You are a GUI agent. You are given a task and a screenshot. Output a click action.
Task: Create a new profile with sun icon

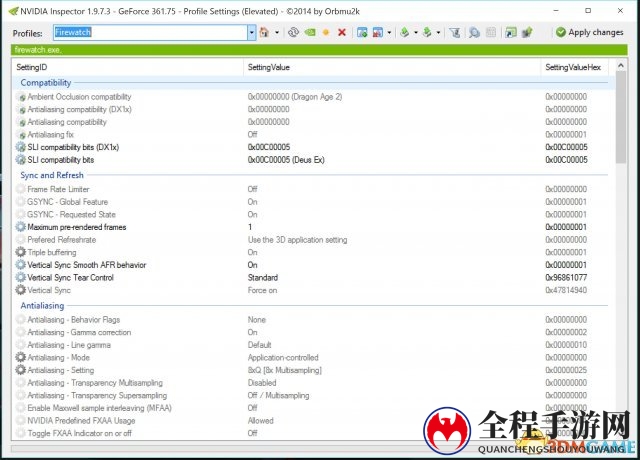tap(326, 32)
